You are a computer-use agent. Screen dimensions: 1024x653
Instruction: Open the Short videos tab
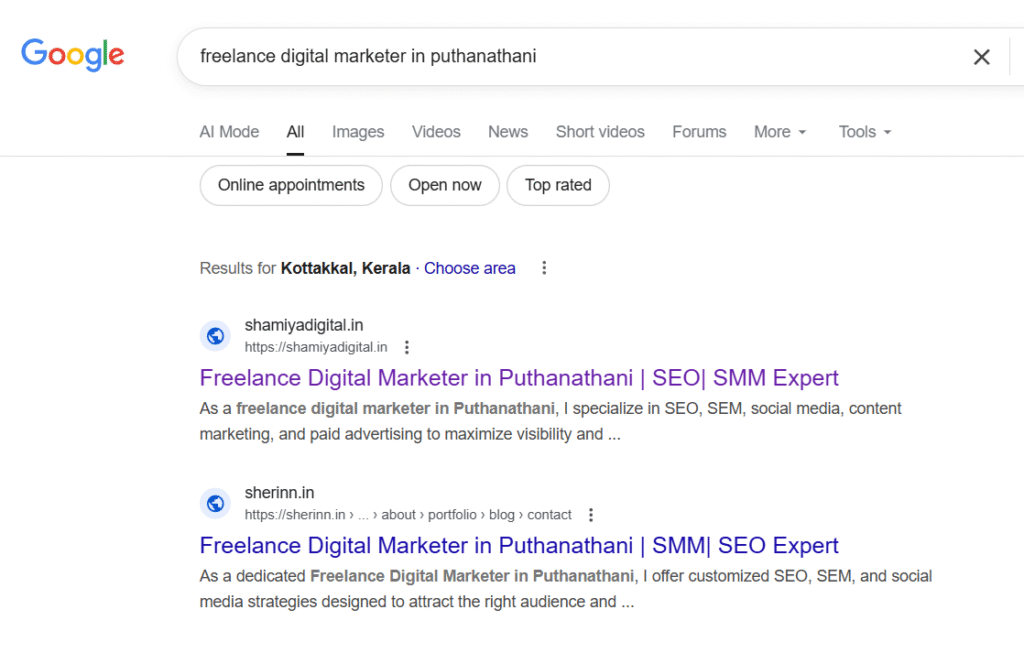(x=600, y=132)
